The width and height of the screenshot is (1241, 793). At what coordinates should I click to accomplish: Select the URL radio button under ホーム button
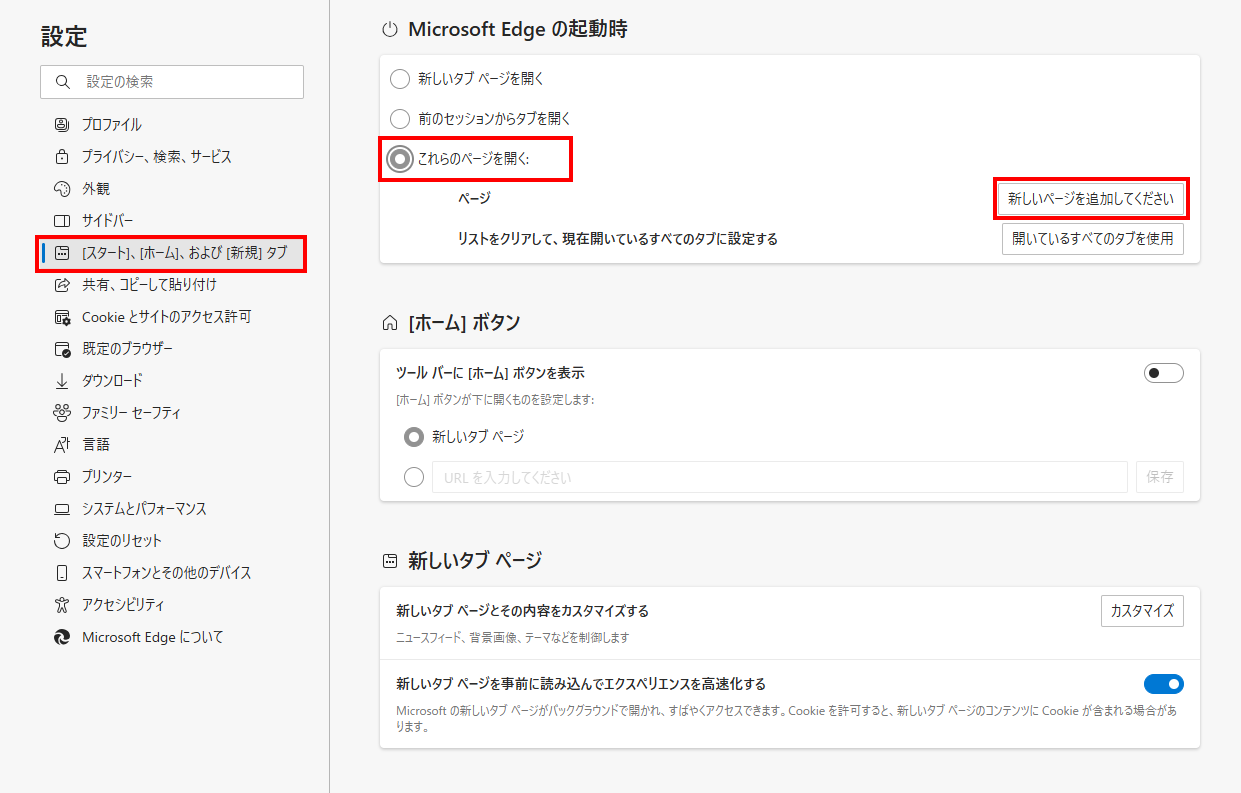pyautogui.click(x=414, y=477)
